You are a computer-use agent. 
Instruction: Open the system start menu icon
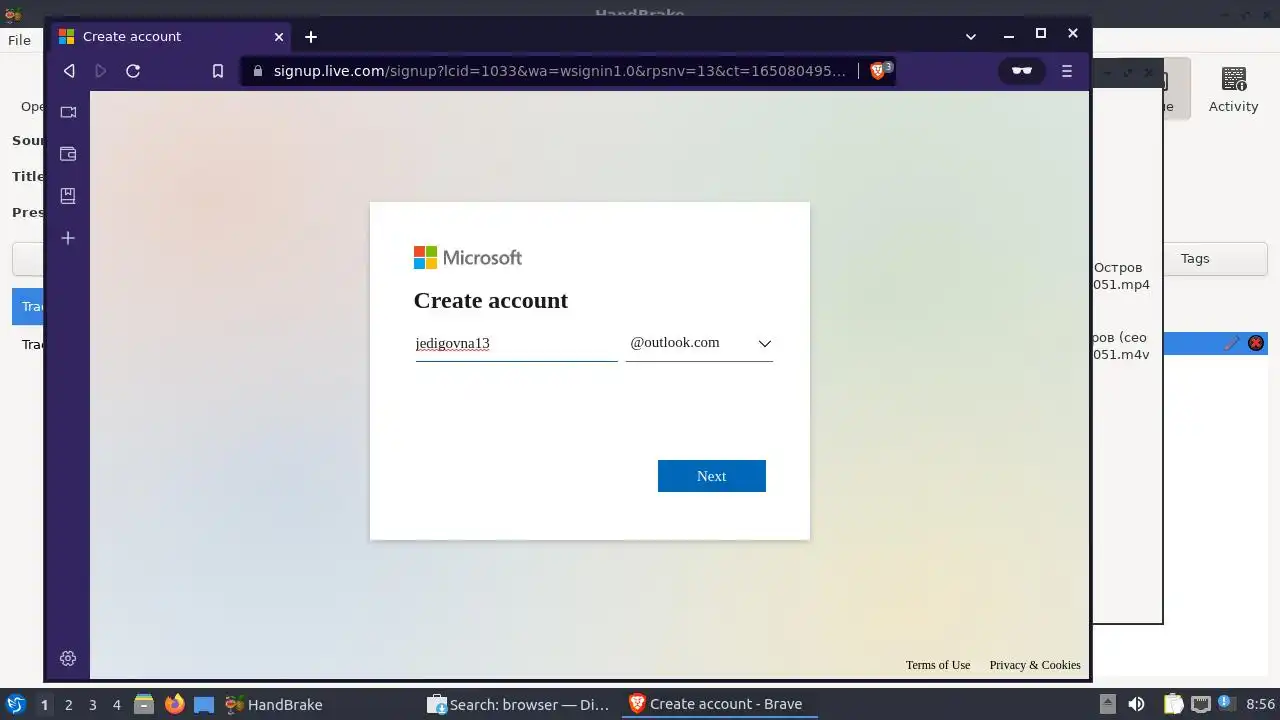tap(16, 704)
